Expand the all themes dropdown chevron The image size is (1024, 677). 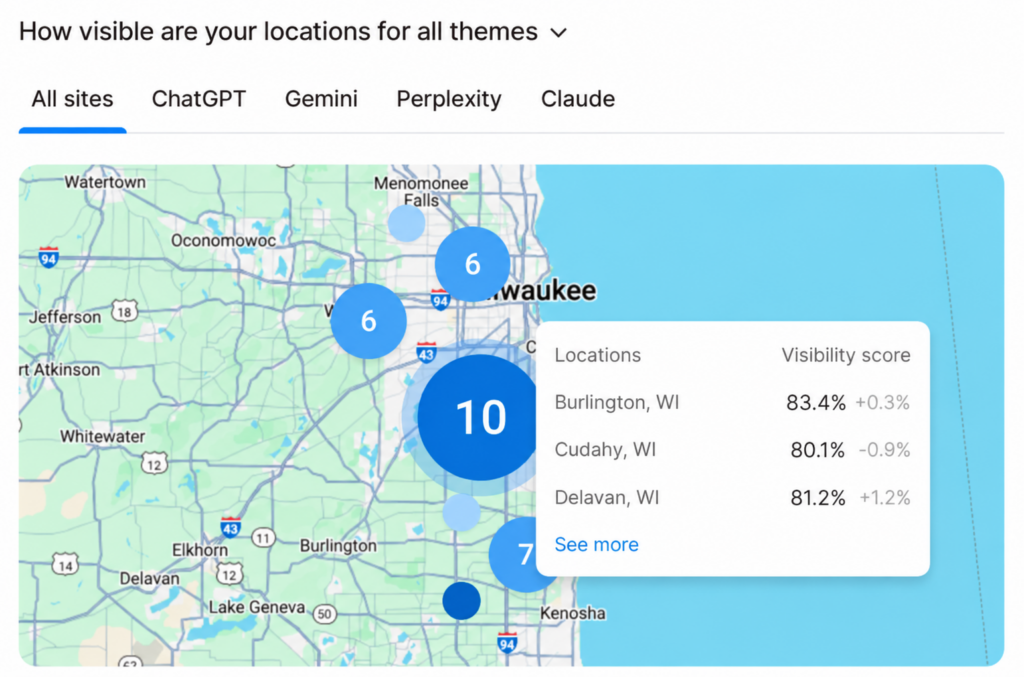(x=558, y=32)
